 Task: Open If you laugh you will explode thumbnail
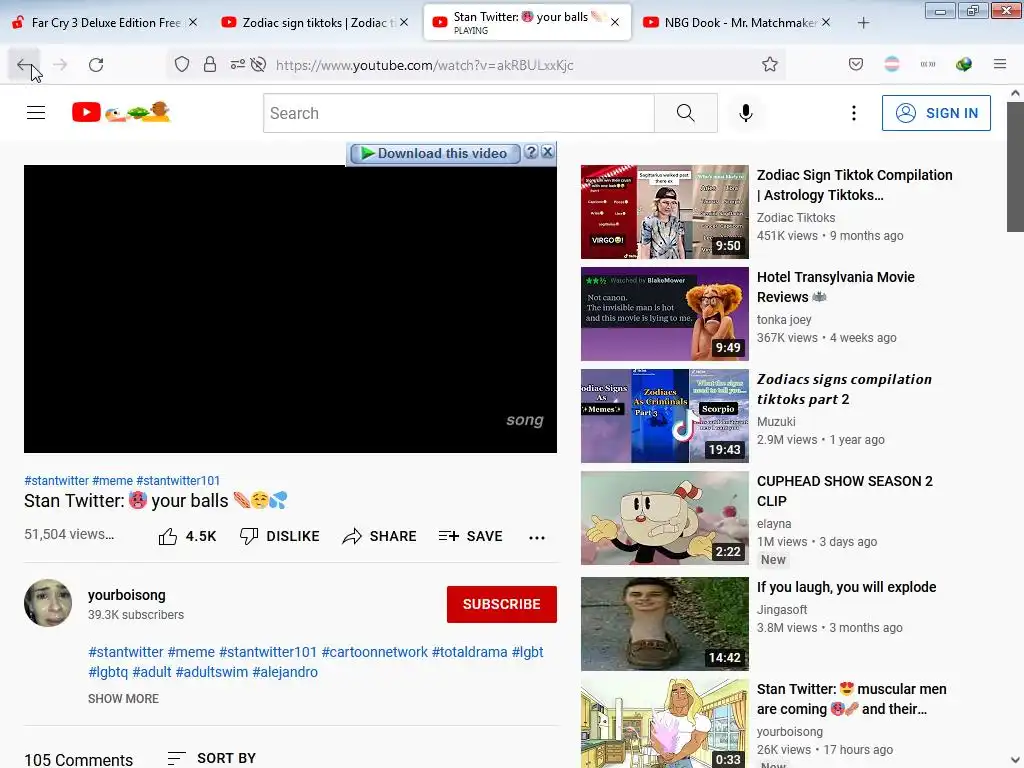point(664,624)
